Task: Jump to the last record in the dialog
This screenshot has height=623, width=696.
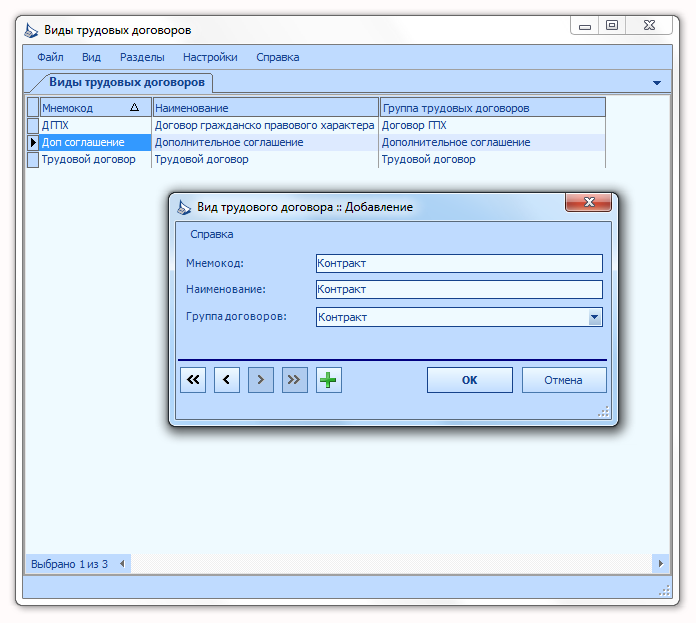Action: click(295, 380)
